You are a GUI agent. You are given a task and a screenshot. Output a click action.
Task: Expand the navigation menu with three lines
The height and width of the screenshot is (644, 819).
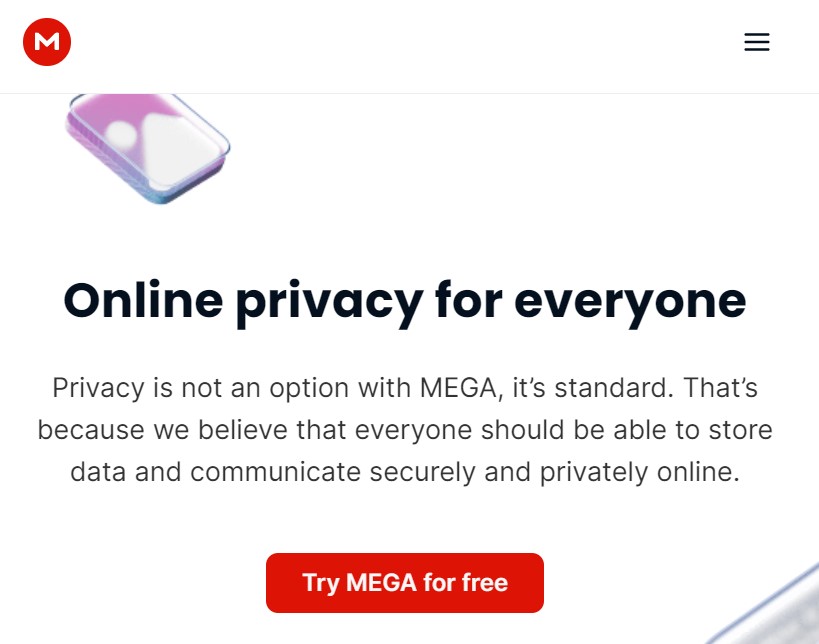pyautogui.click(x=757, y=42)
